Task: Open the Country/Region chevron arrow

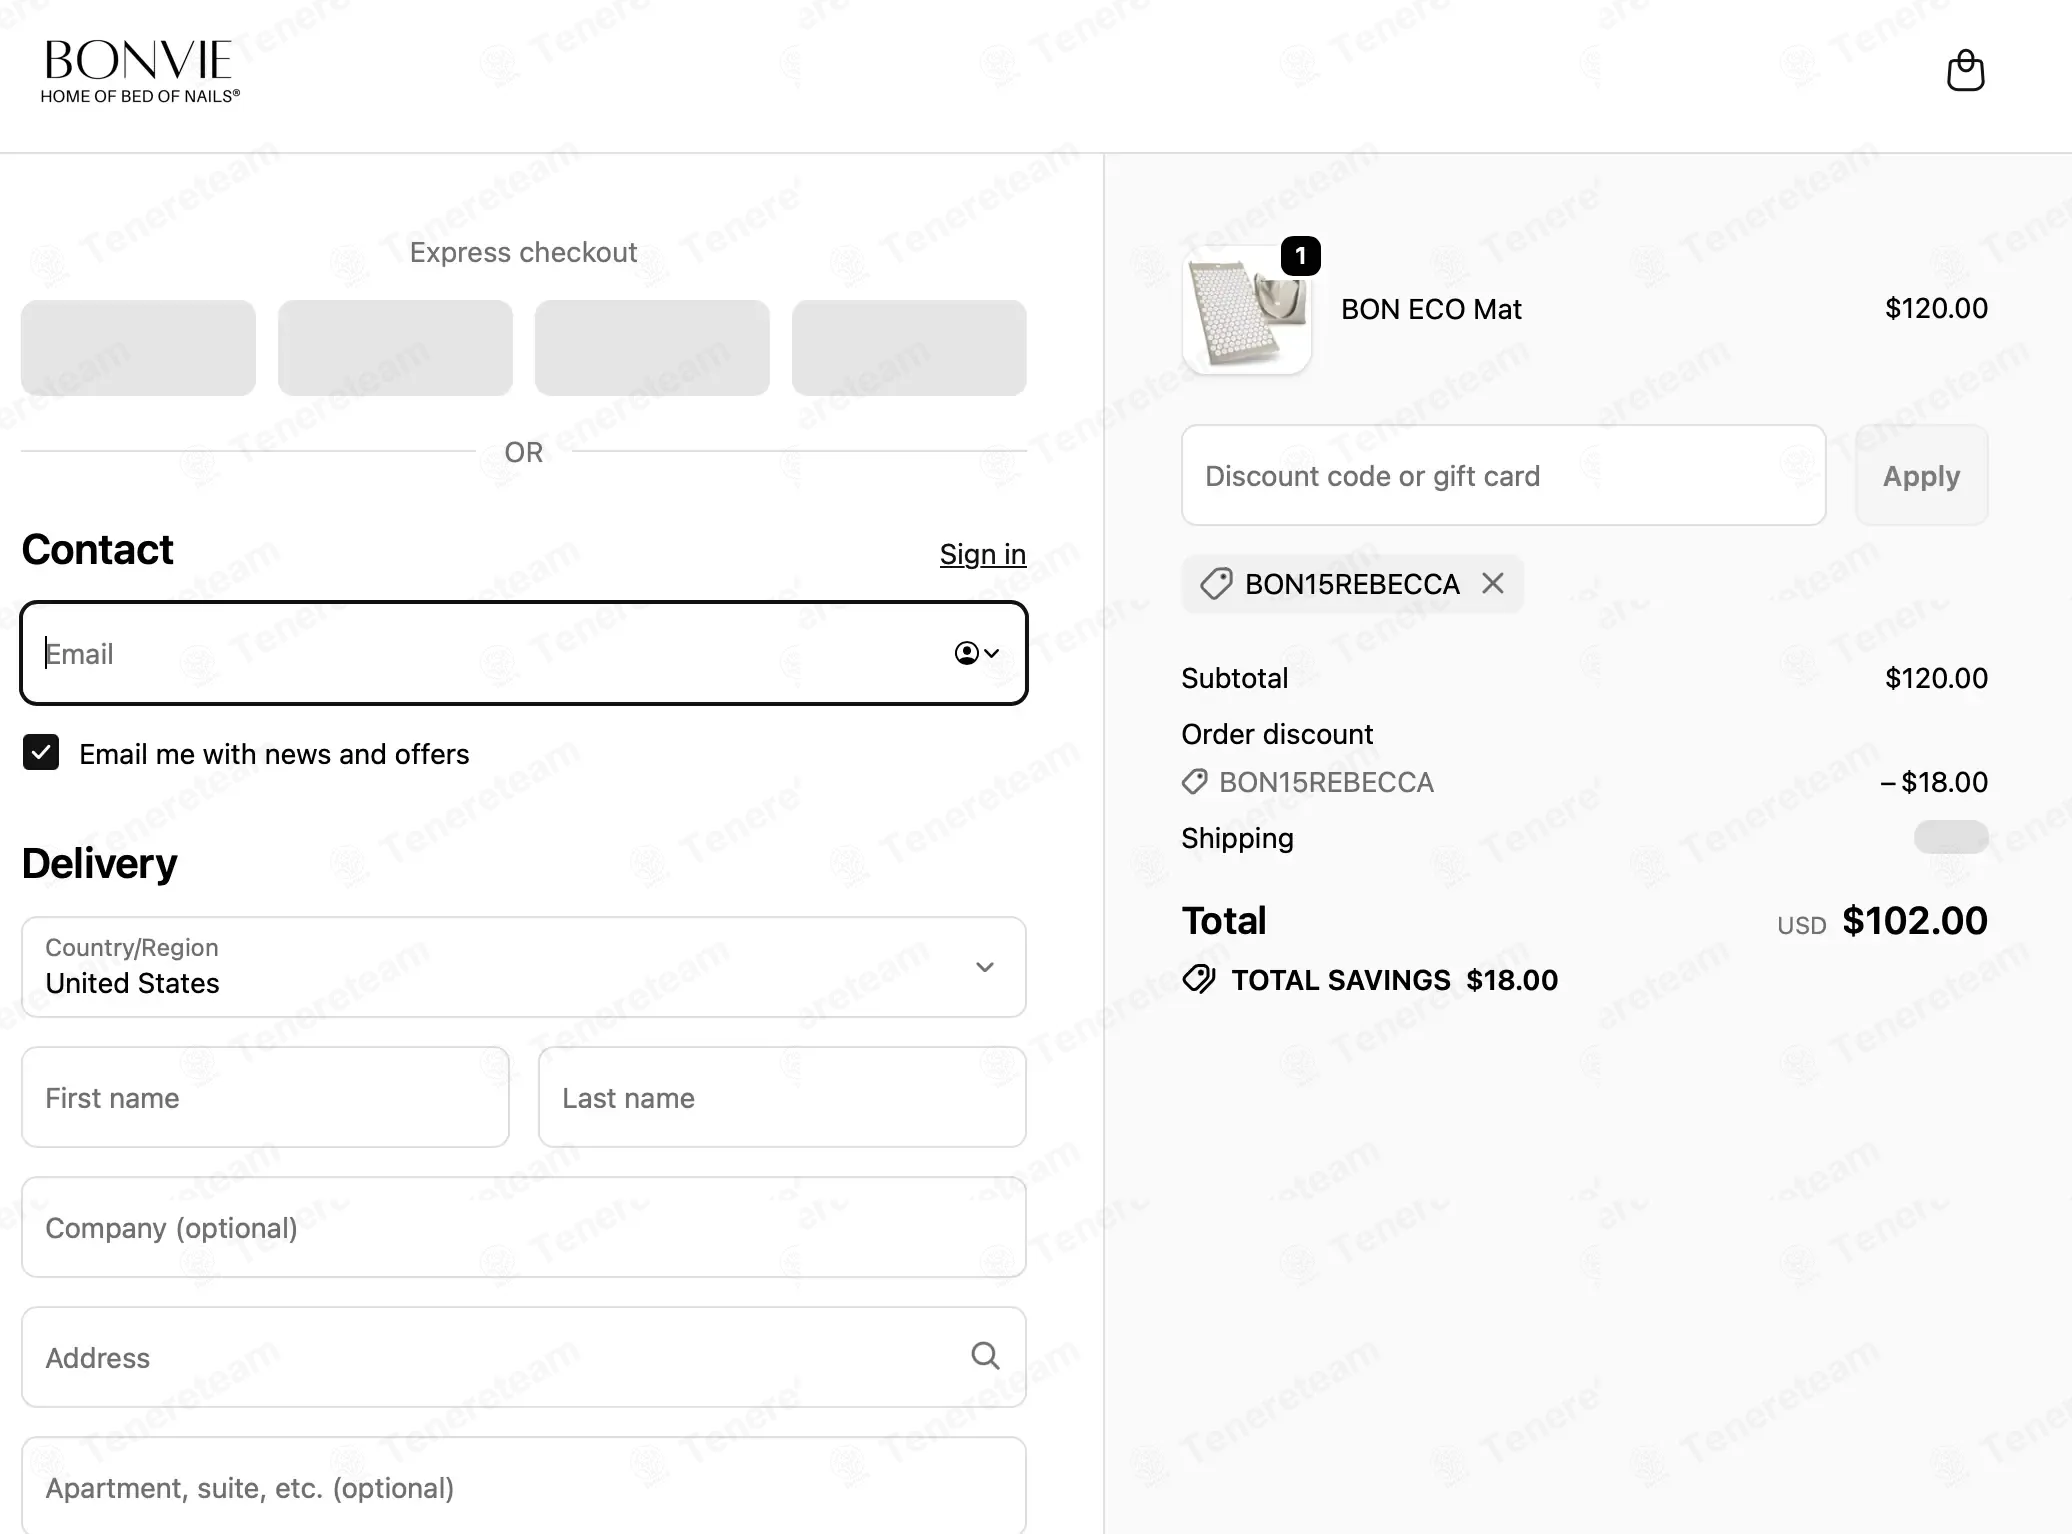Action: click(985, 967)
